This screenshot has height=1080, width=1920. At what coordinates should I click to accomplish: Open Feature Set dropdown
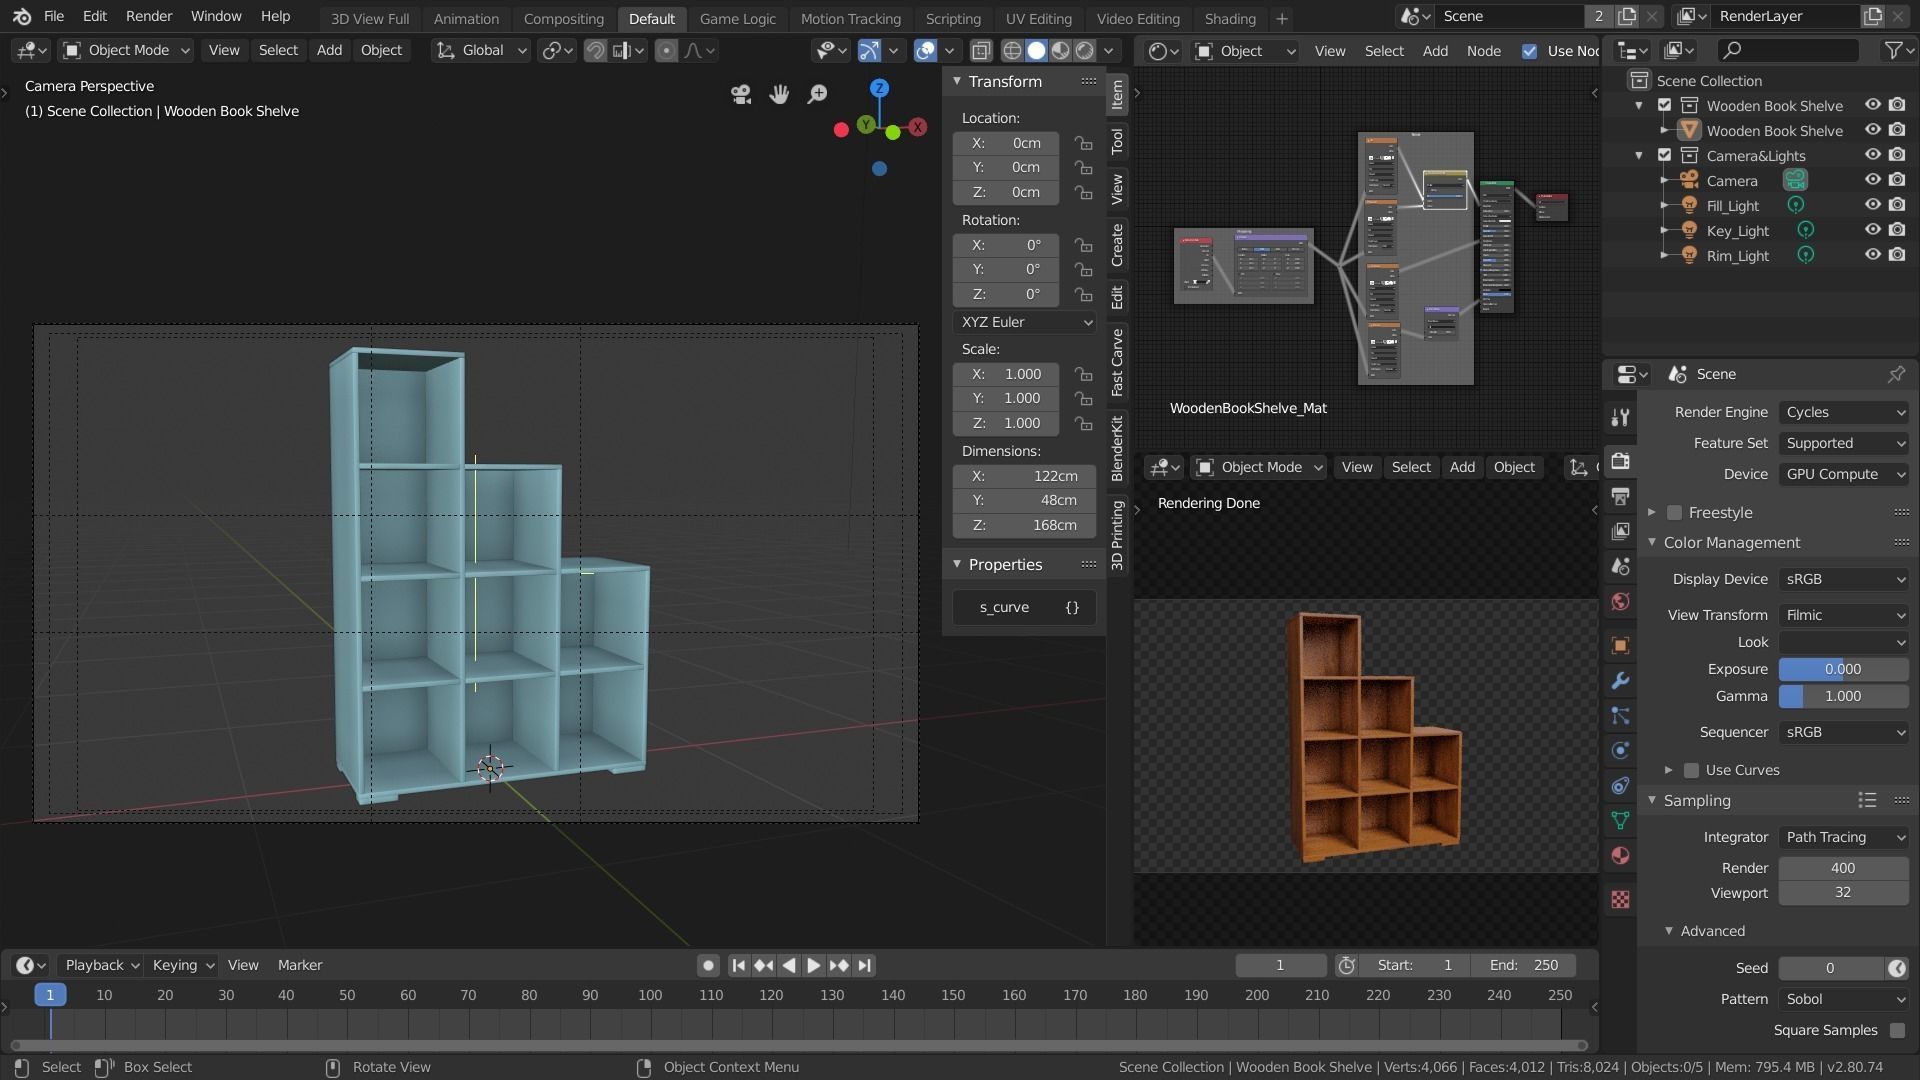(x=1844, y=443)
